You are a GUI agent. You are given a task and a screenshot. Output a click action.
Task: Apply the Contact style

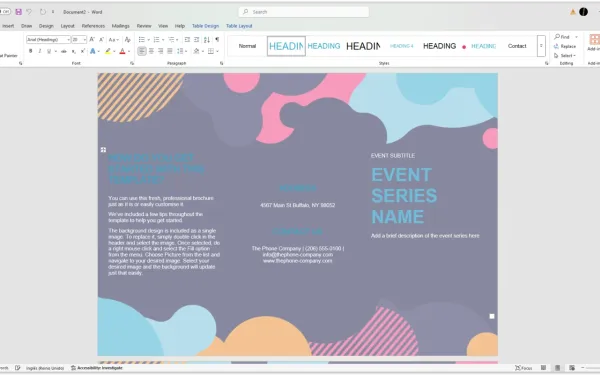517,46
